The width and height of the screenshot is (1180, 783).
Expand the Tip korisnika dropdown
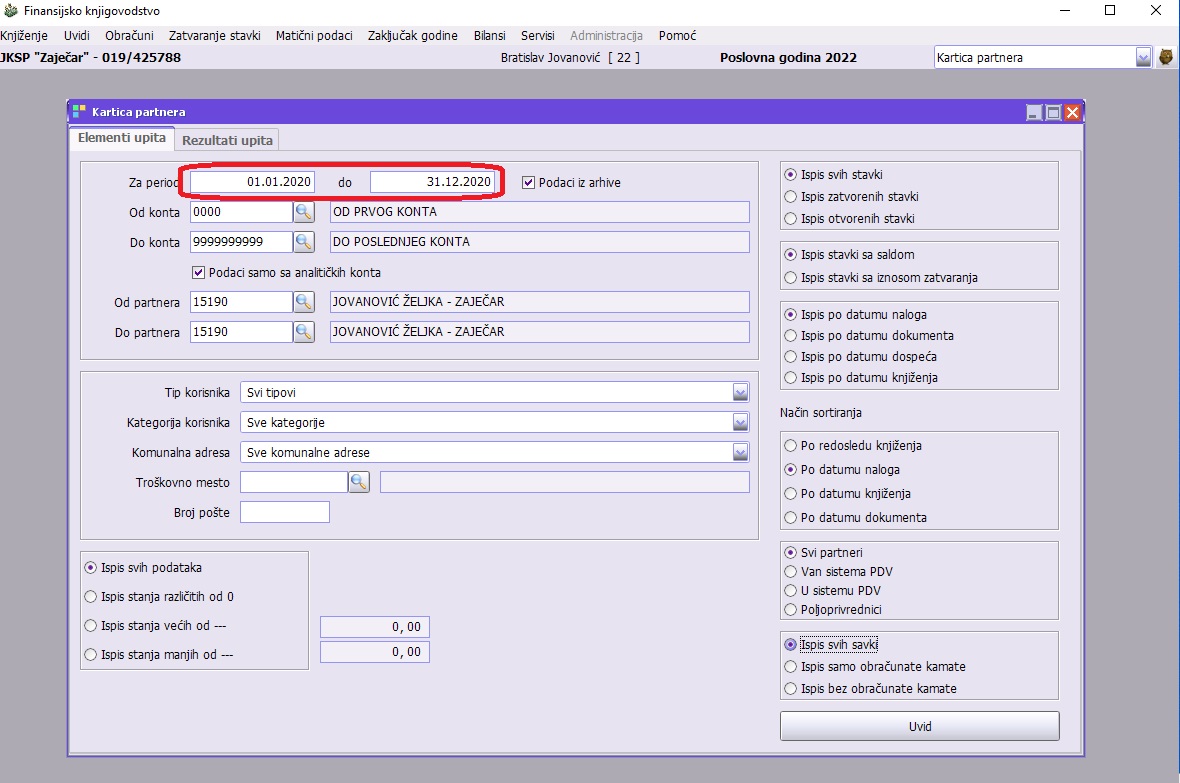740,392
